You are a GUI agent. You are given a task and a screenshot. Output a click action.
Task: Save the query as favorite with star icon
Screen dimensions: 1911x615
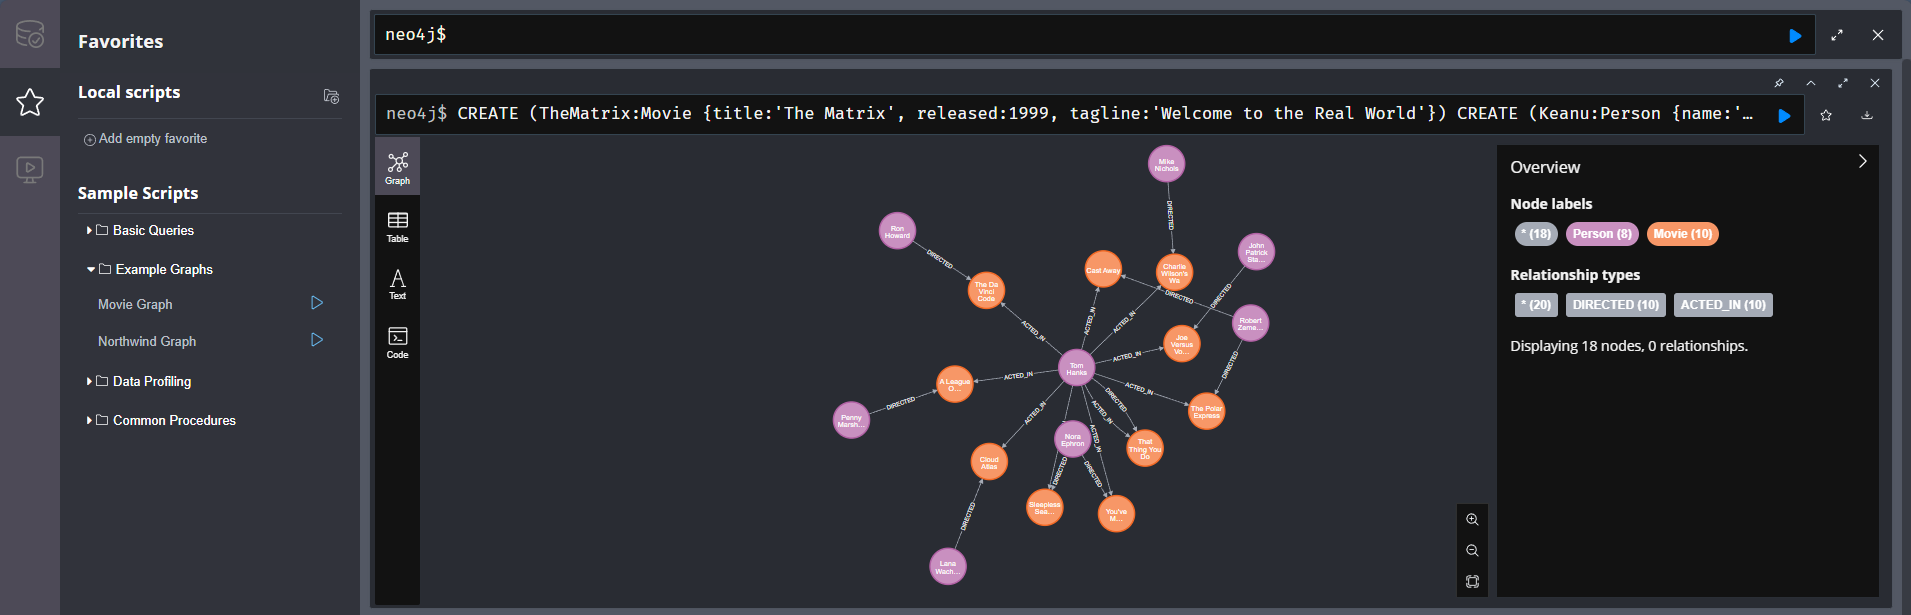pos(1826,115)
